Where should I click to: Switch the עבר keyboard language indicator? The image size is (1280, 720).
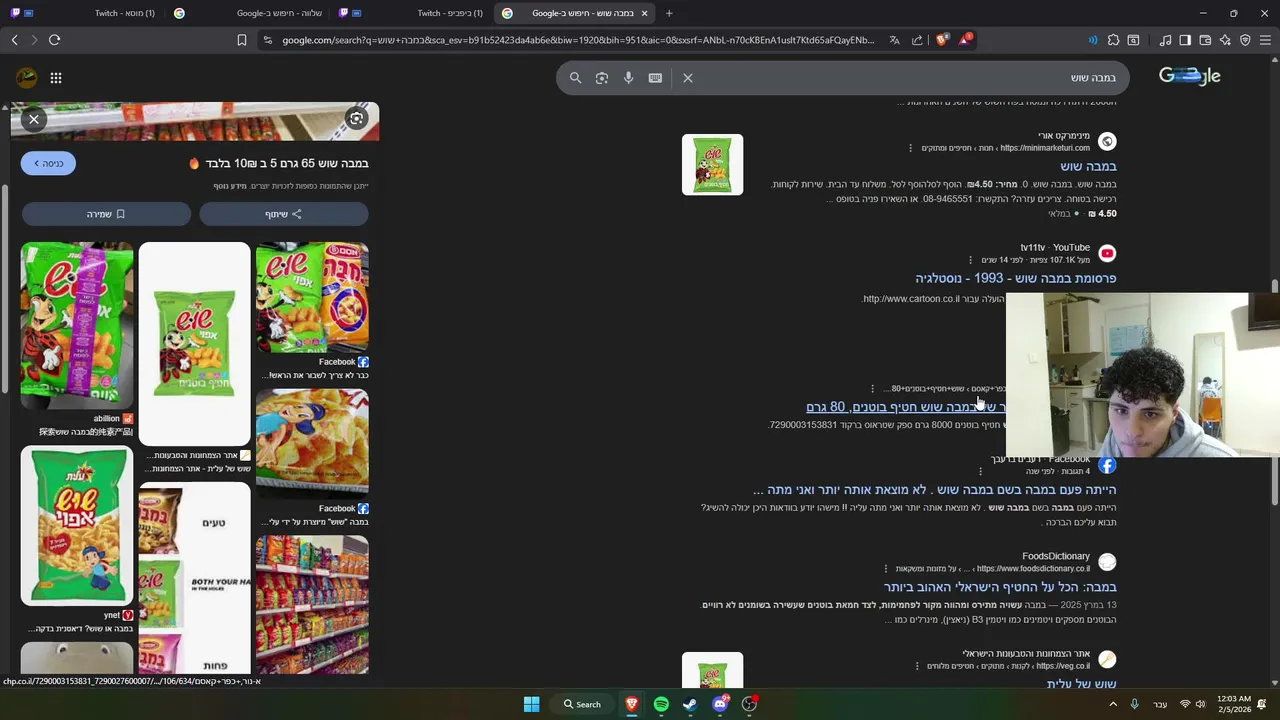click(x=1160, y=704)
